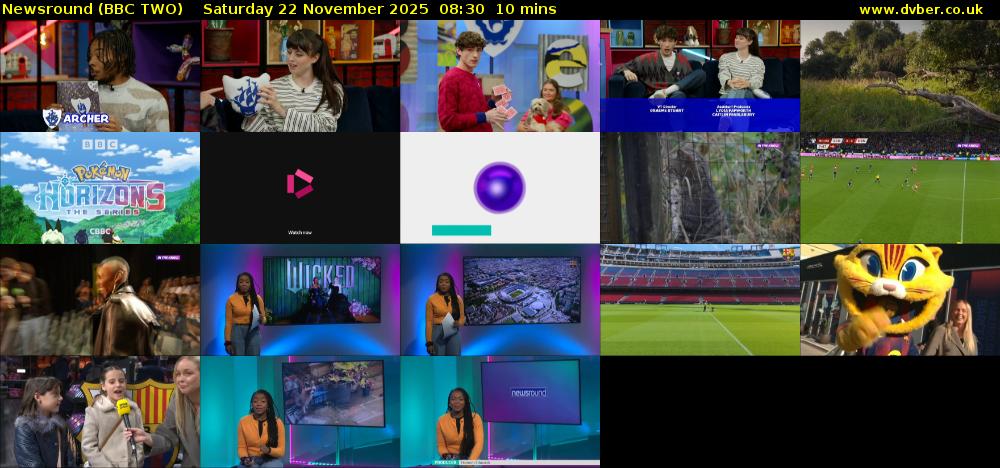Select the stage performer in cloak thumbnail
Screen dimensions: 1000x468
[100, 300]
